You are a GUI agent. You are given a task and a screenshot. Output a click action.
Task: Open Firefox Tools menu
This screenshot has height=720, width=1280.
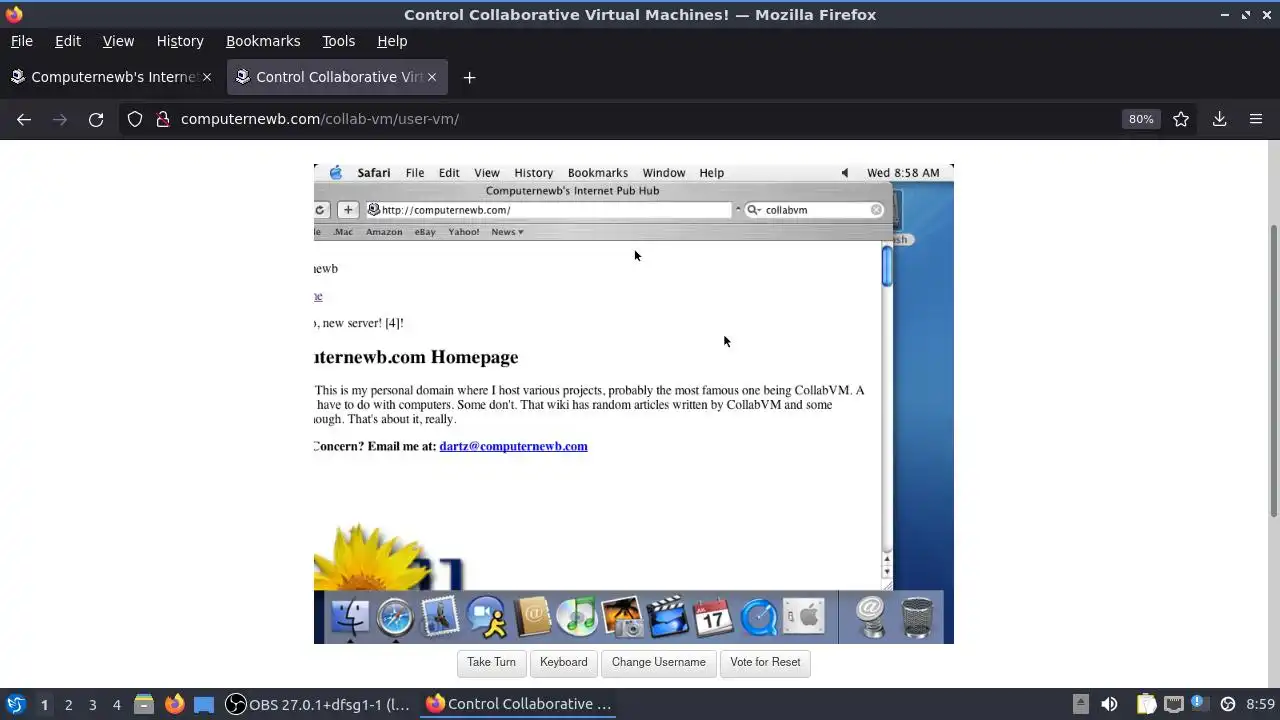[338, 41]
